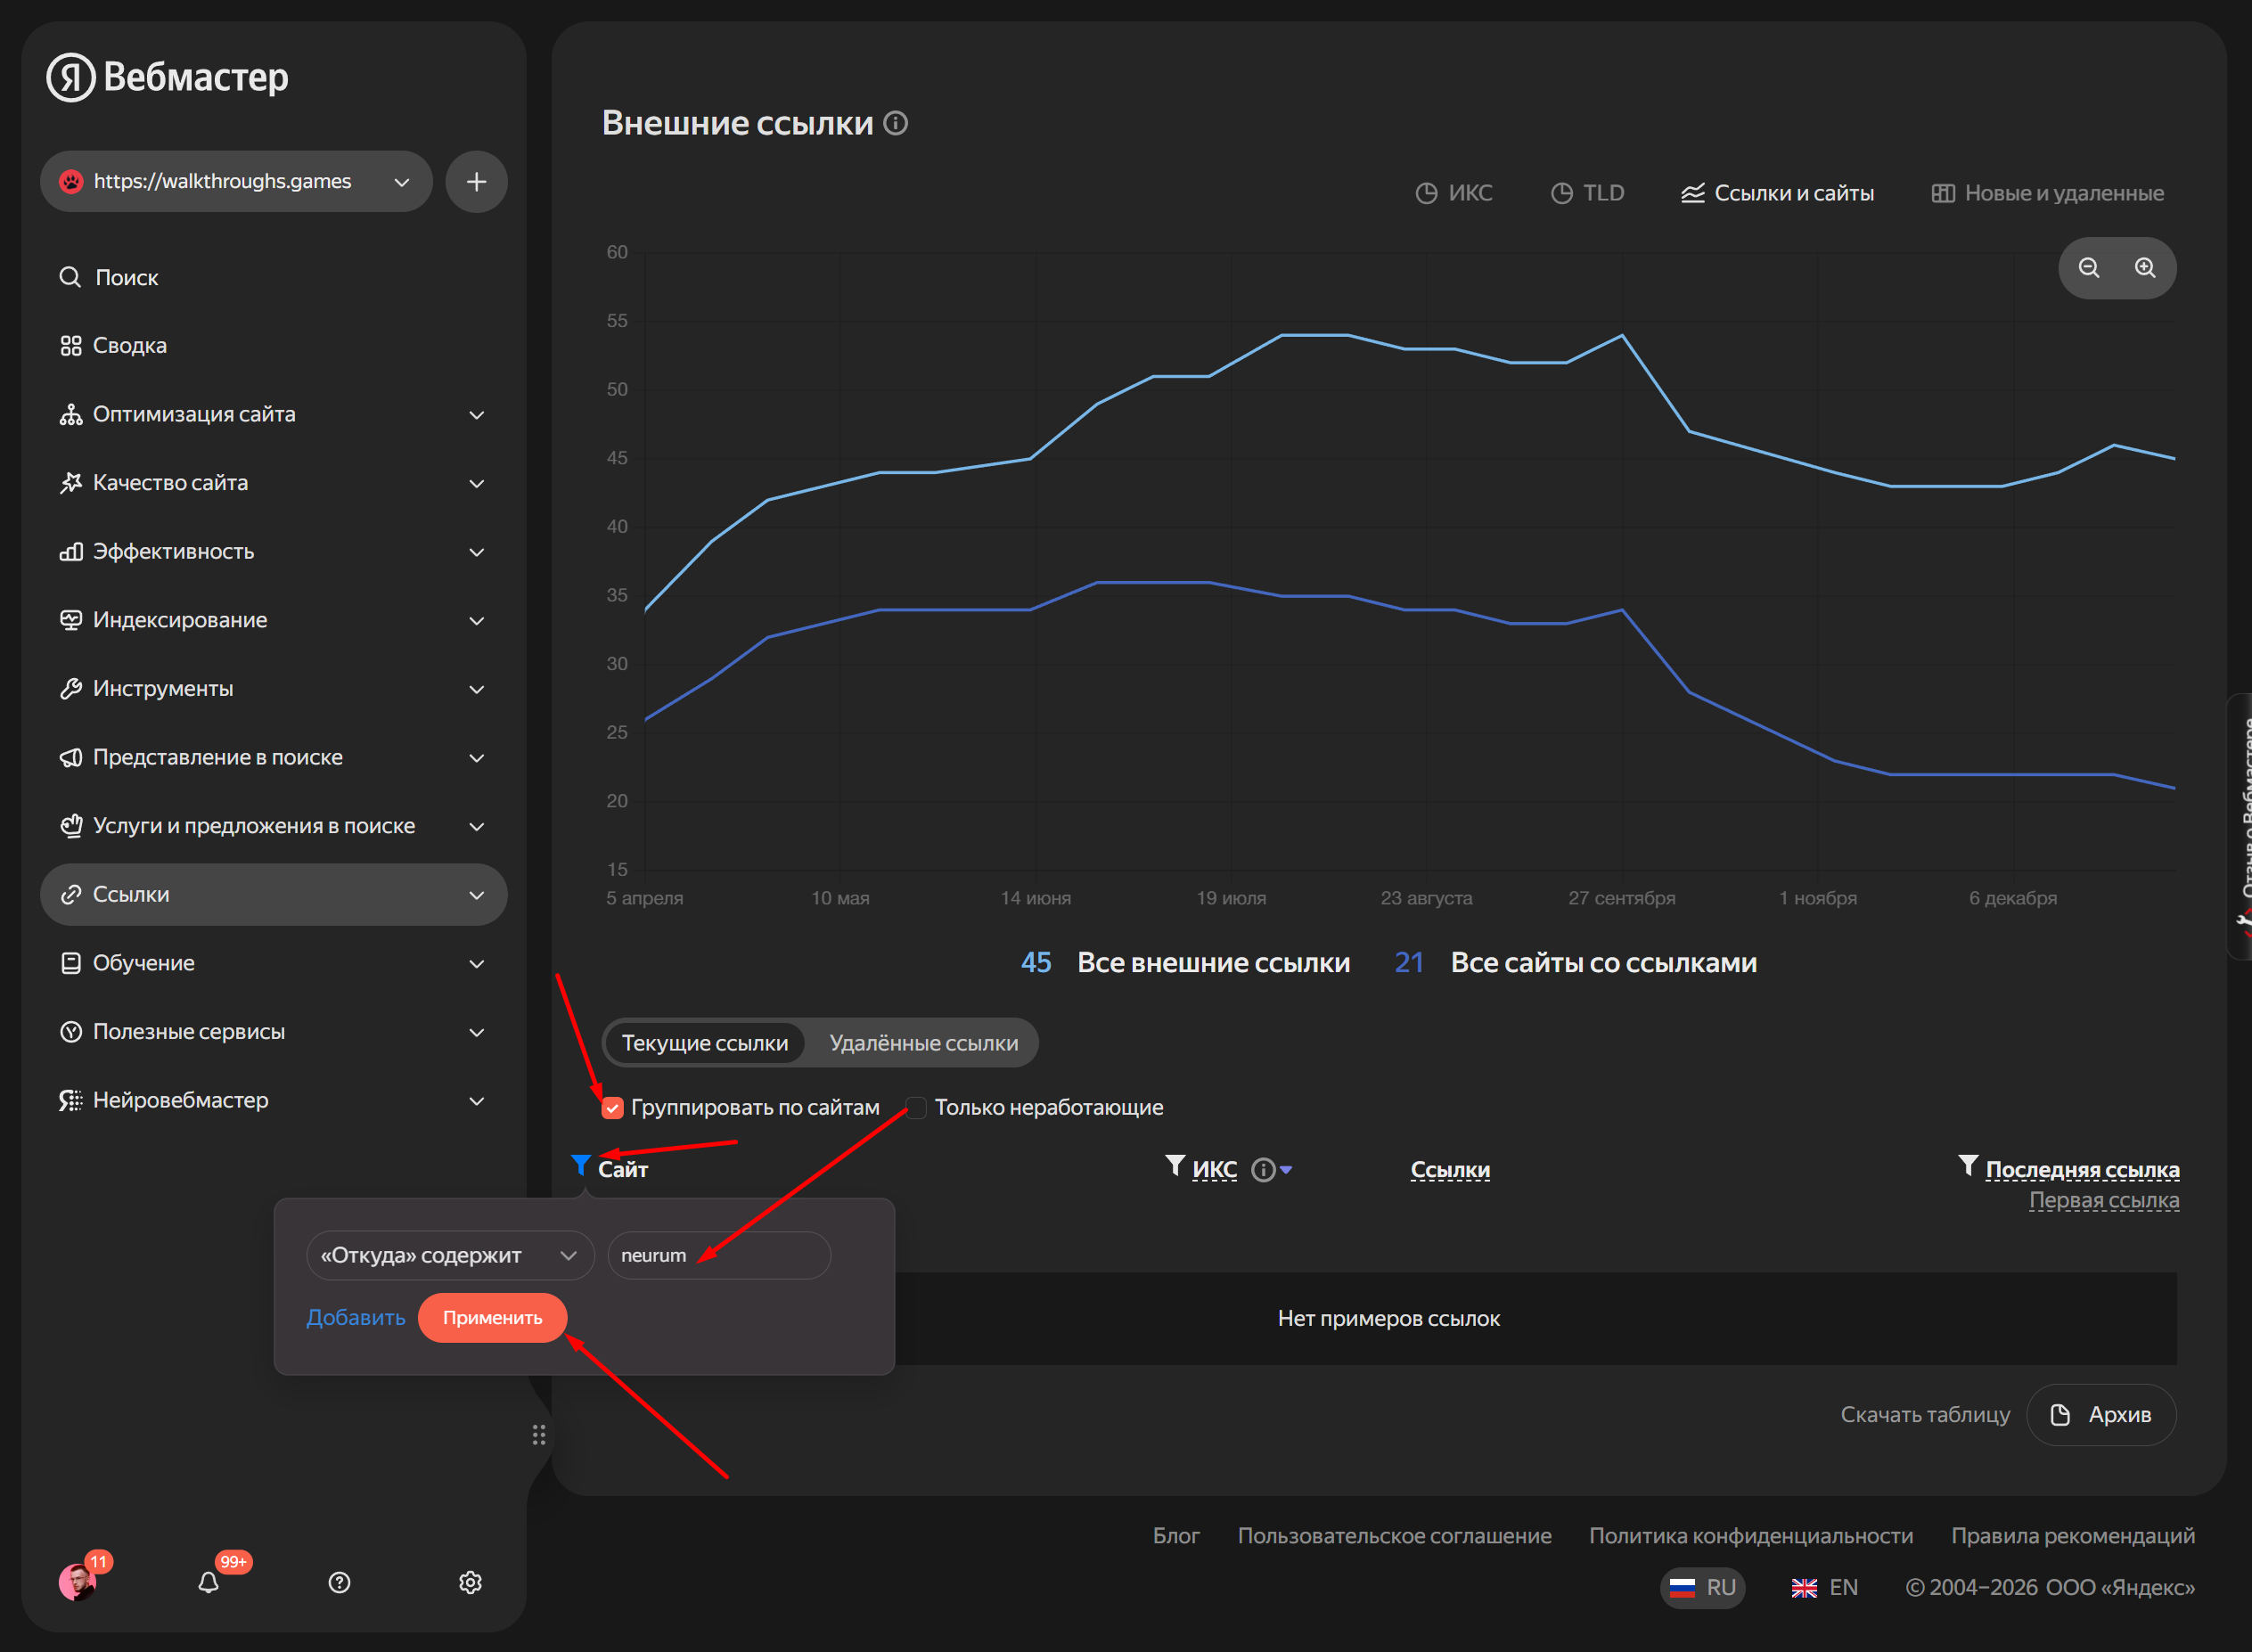2252x1652 pixels.
Task: Click the Сайт column filter icon
Action: click(x=580, y=1165)
